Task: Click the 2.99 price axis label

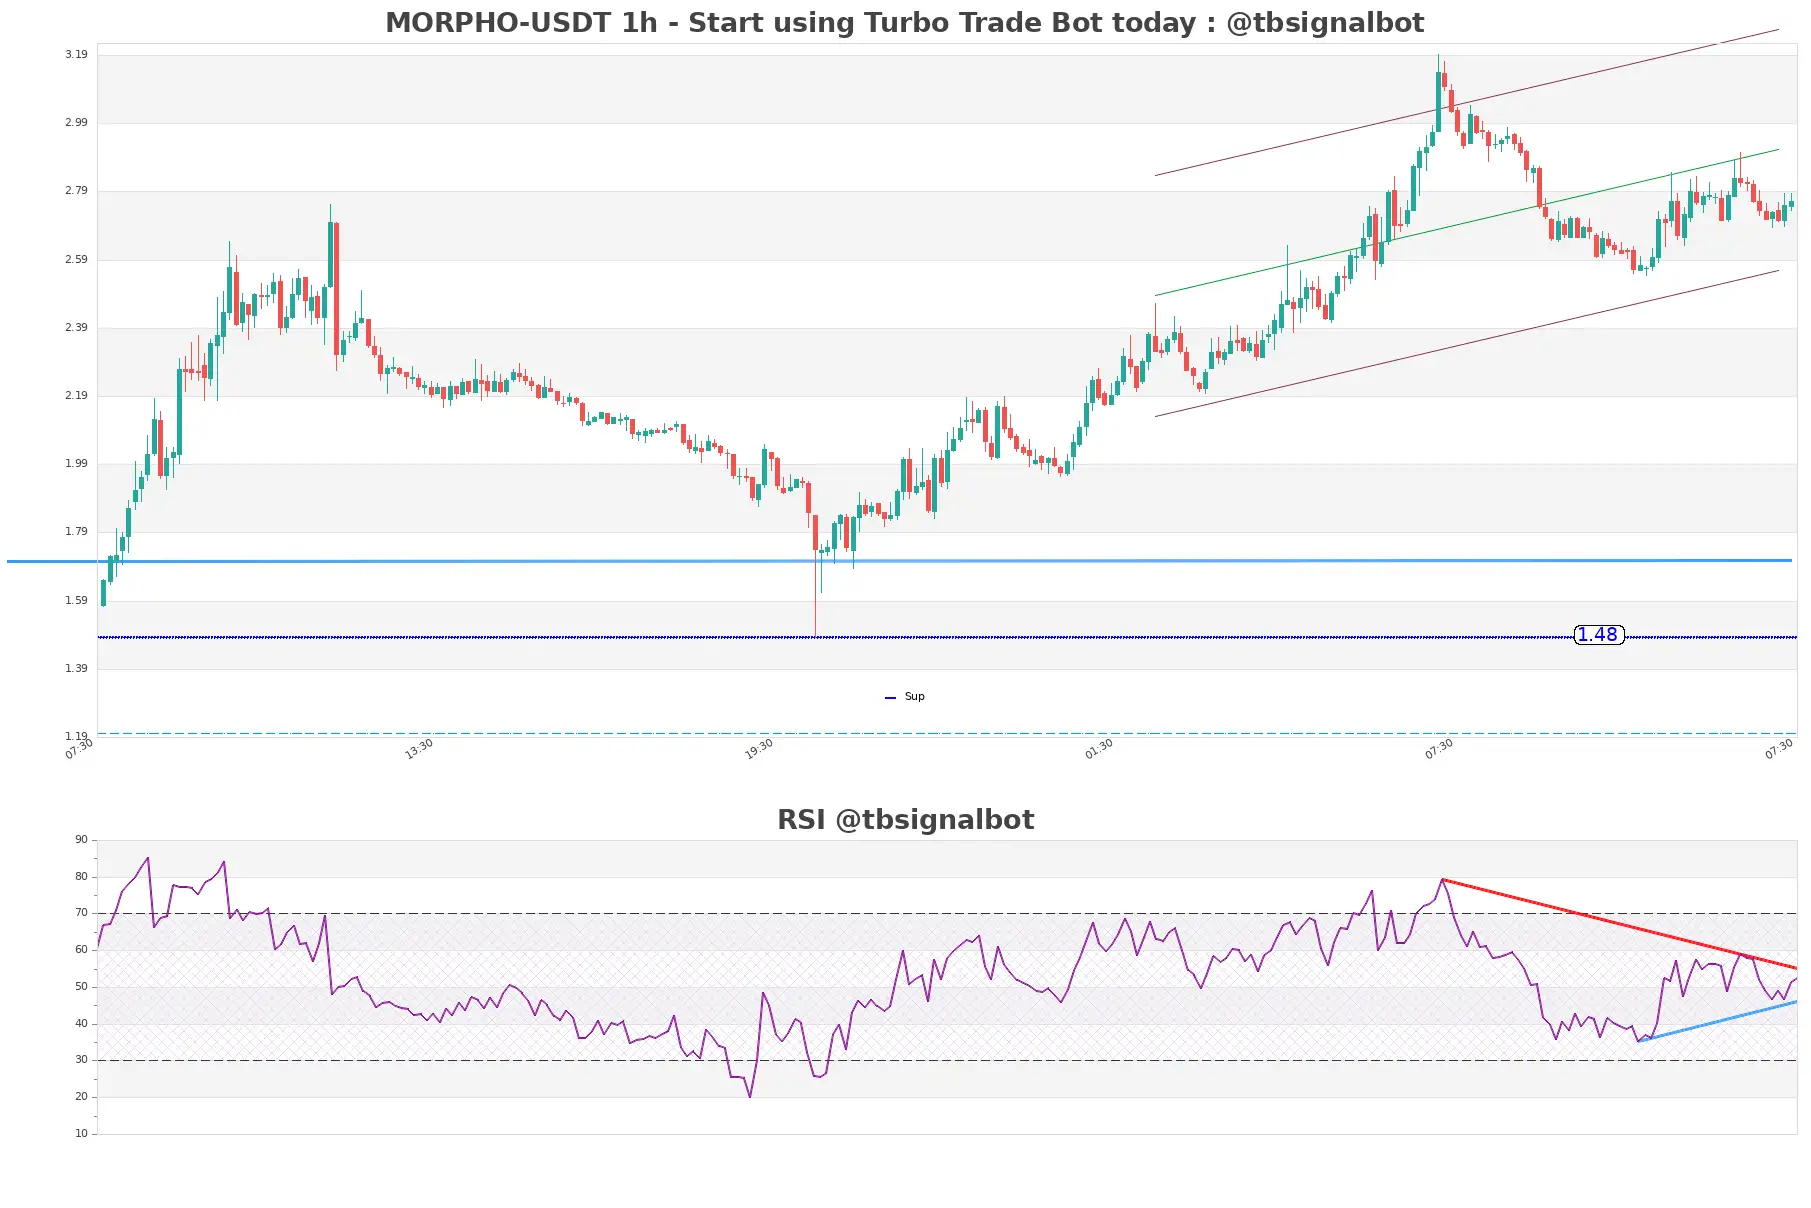Action: click(x=76, y=122)
